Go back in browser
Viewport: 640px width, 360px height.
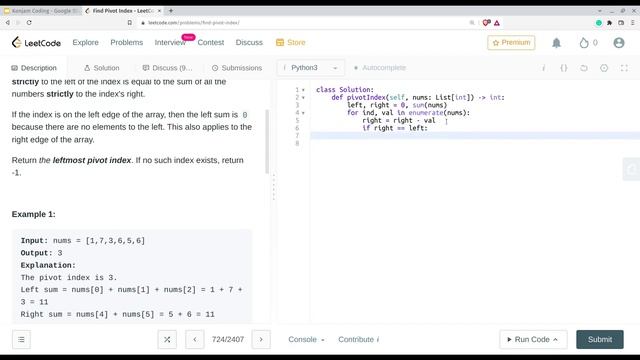(8, 22)
